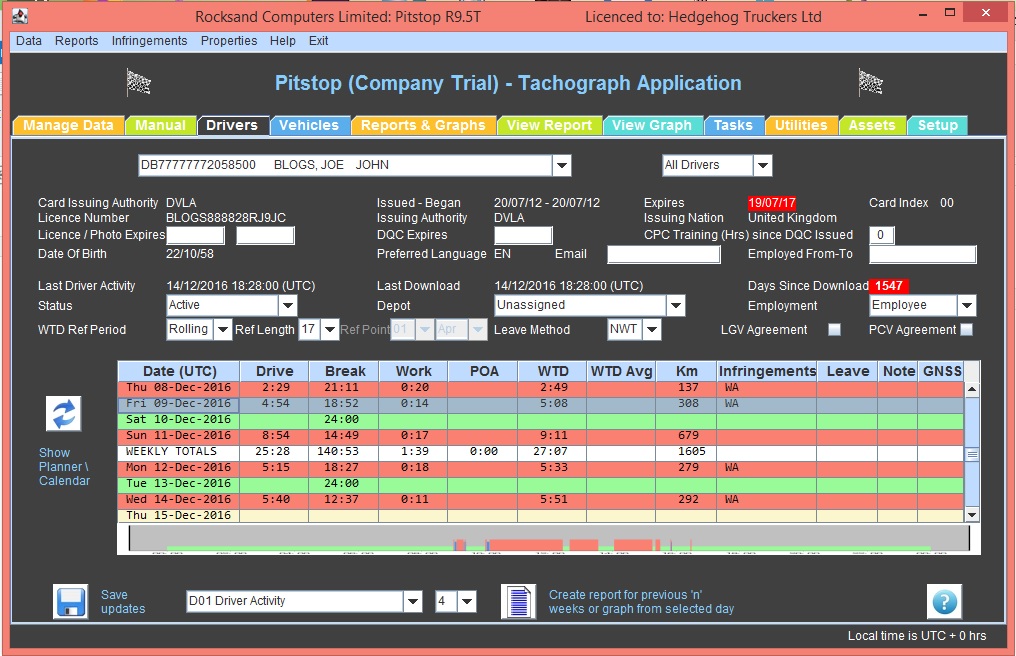Switch to the Tasks tab

733,125
